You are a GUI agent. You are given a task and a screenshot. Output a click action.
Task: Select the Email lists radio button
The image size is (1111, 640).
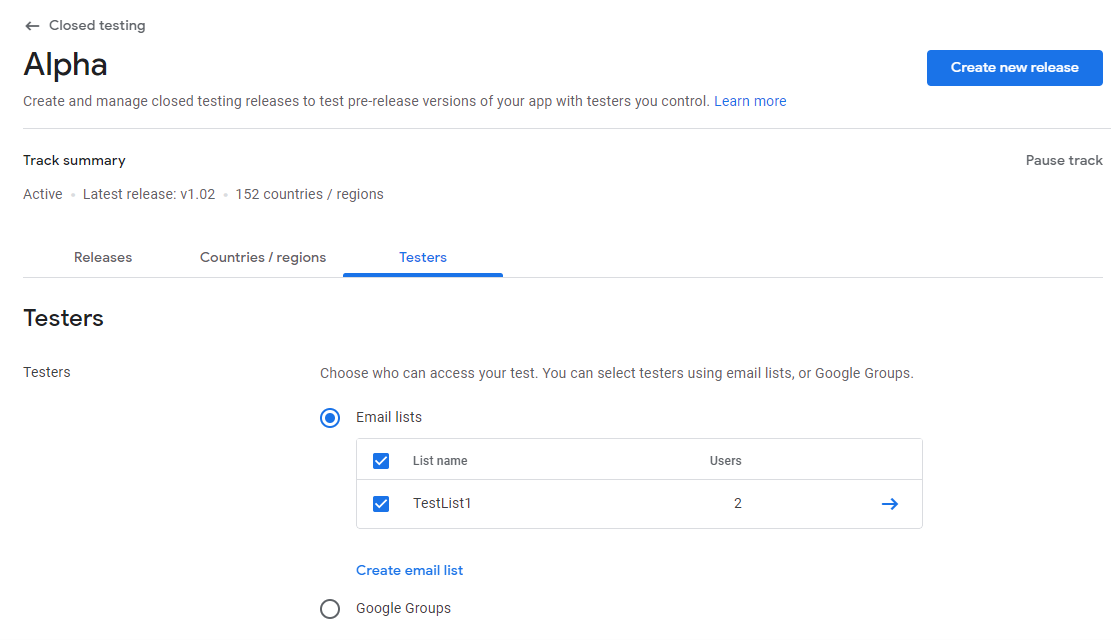pos(330,418)
